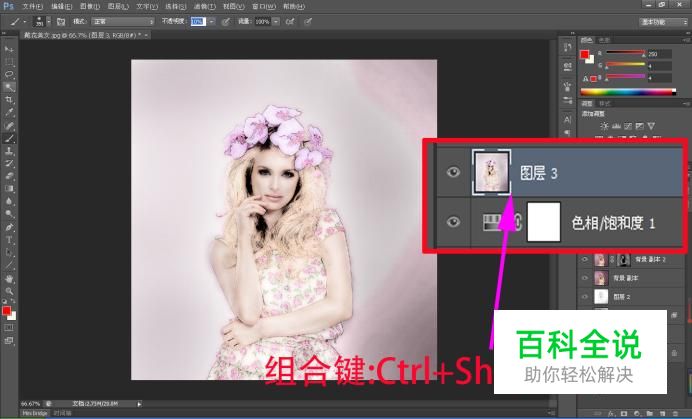This screenshot has height=419, width=692.
Task: Select the 图层 3 layer name
Action: click(539, 173)
